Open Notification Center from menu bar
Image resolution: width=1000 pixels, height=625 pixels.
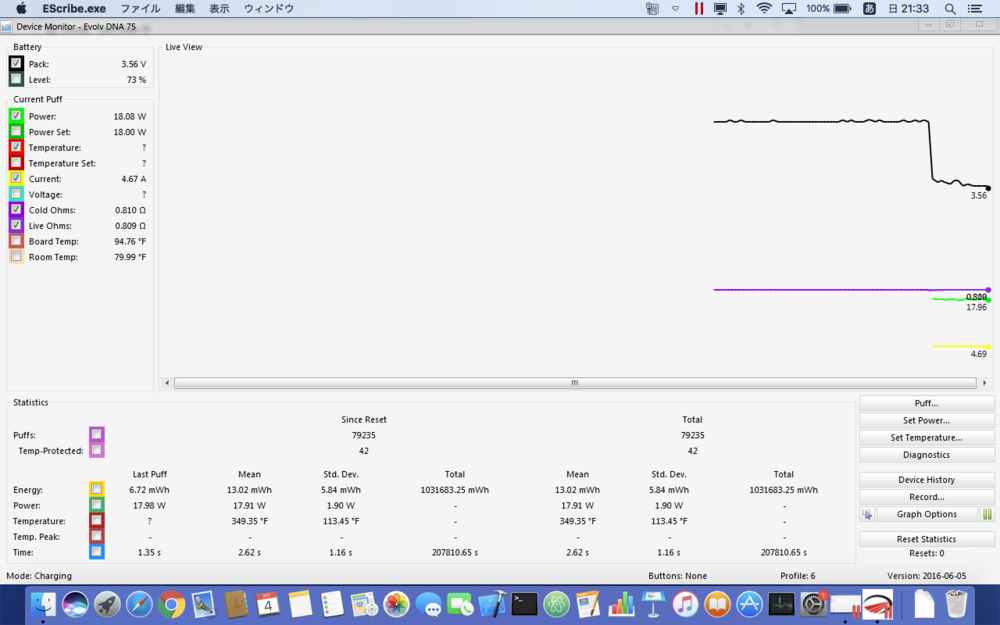point(975,8)
